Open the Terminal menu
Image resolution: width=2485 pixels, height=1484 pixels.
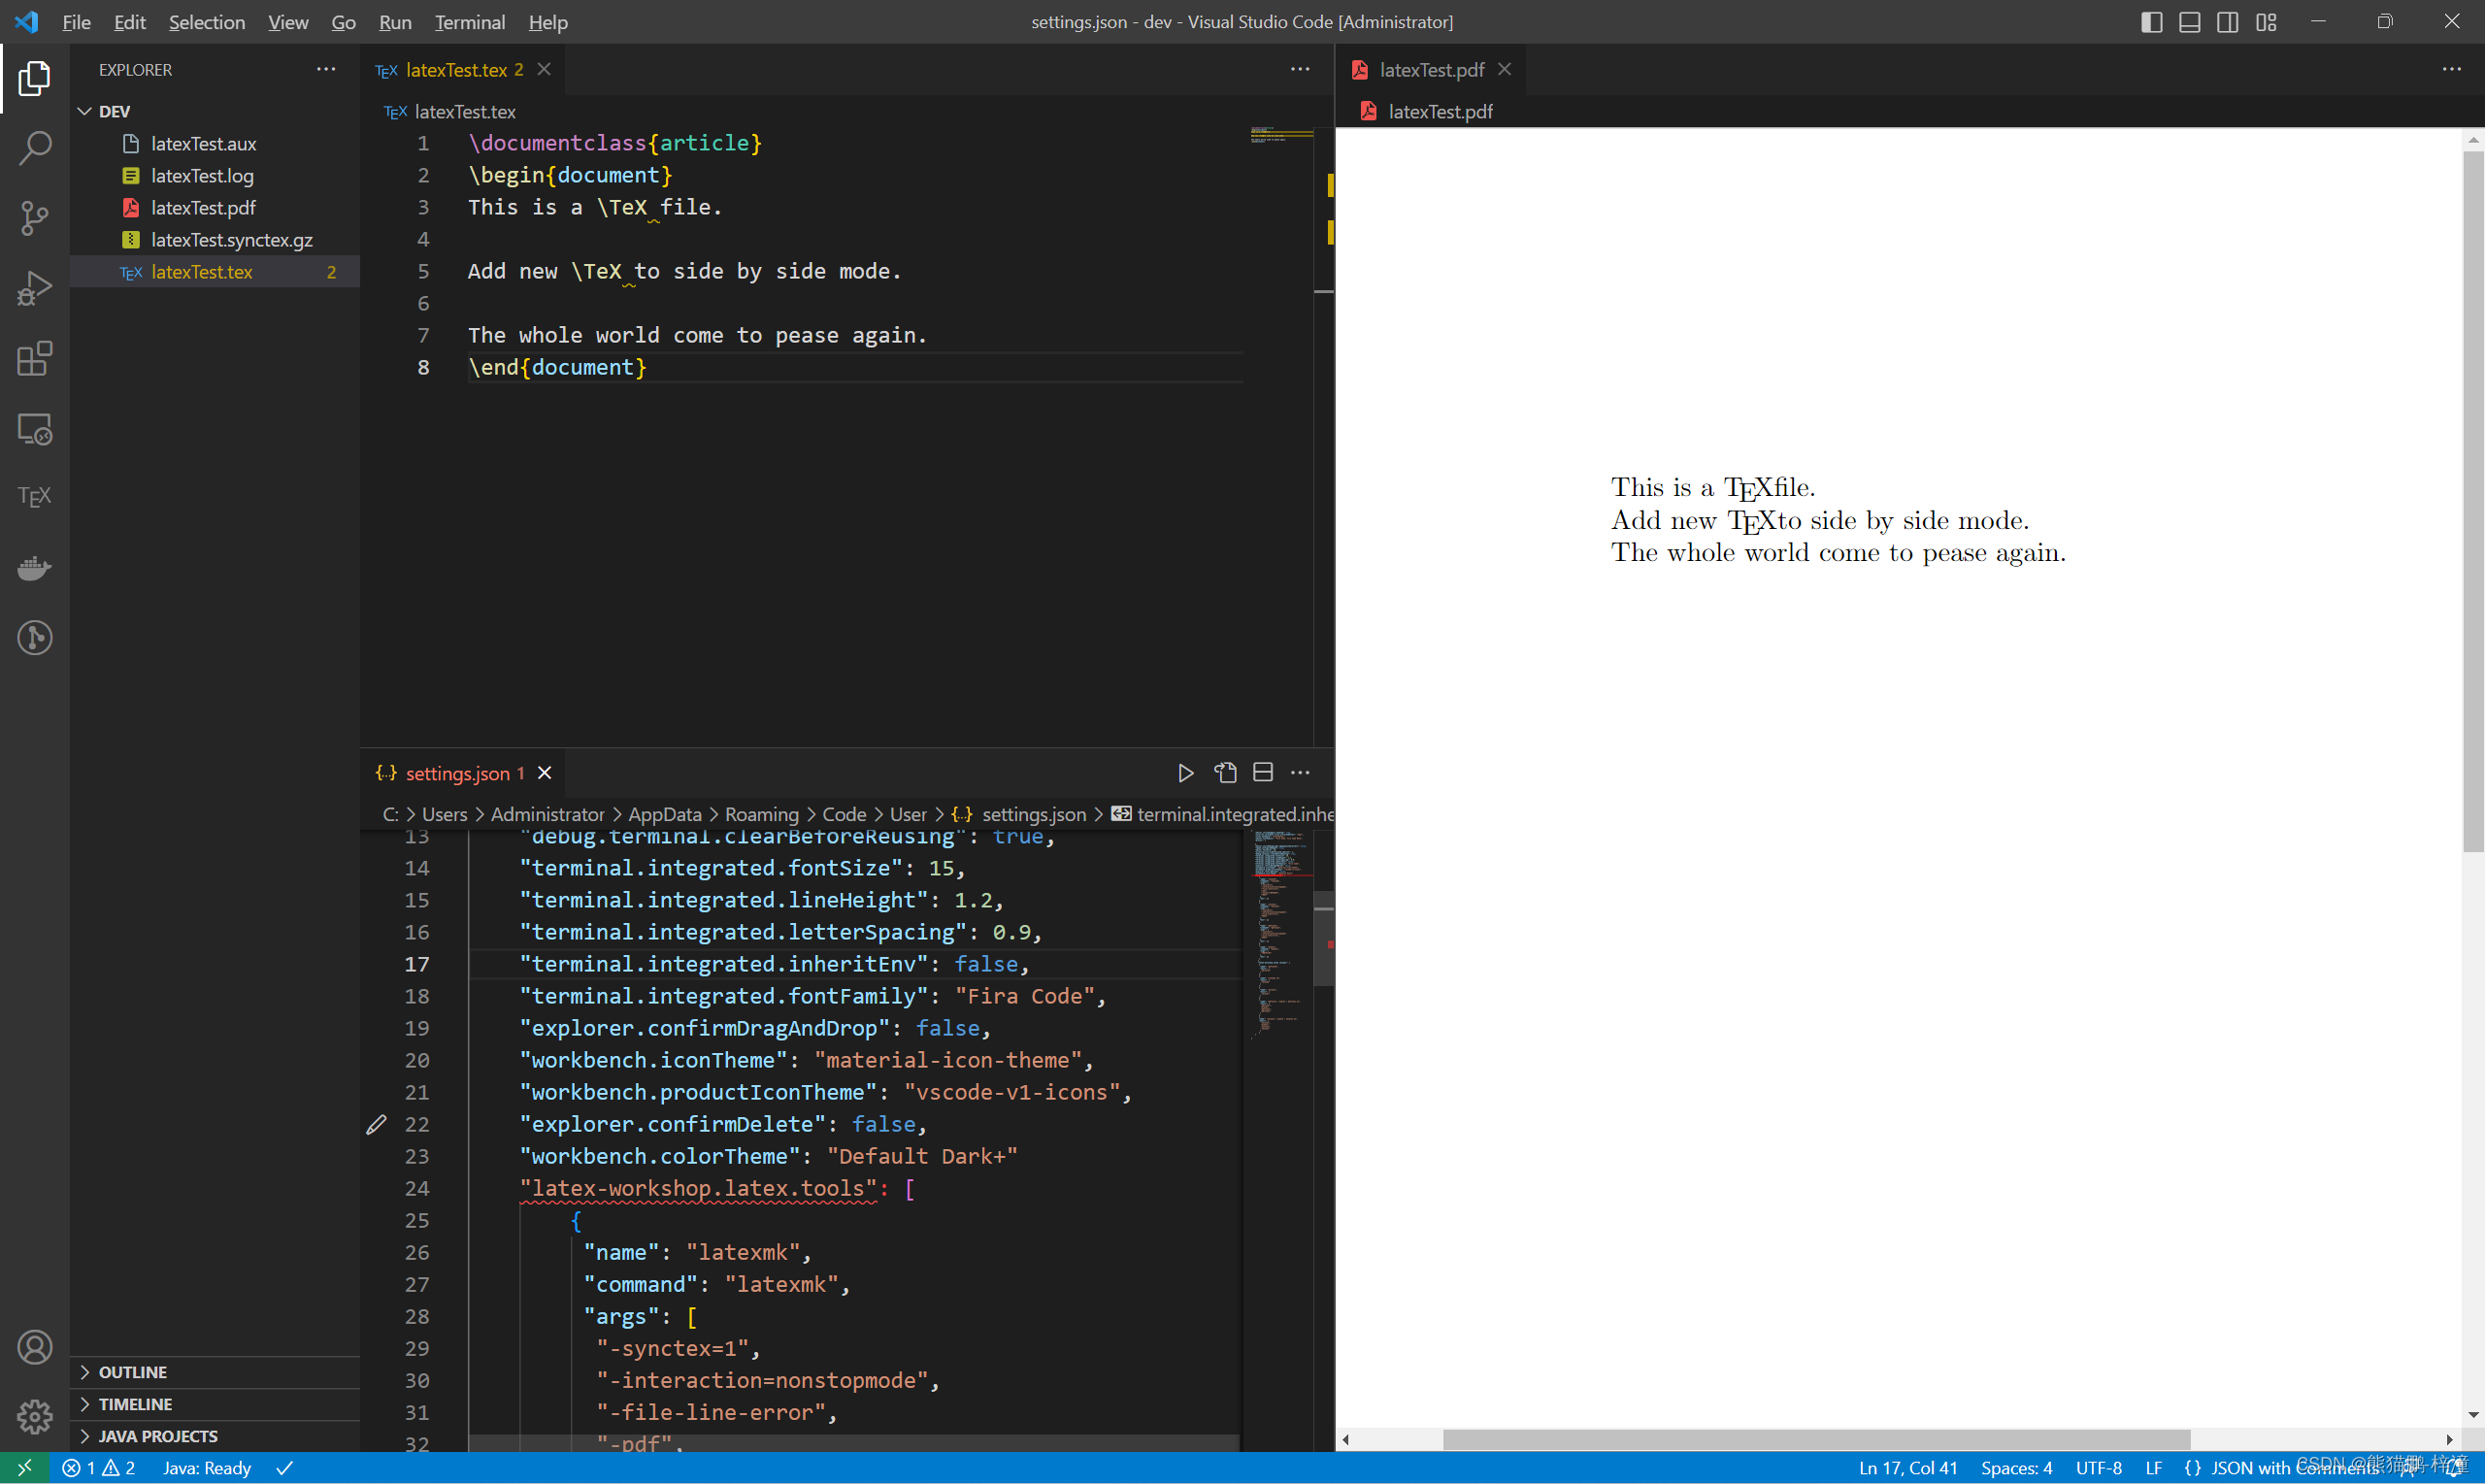[x=469, y=21]
